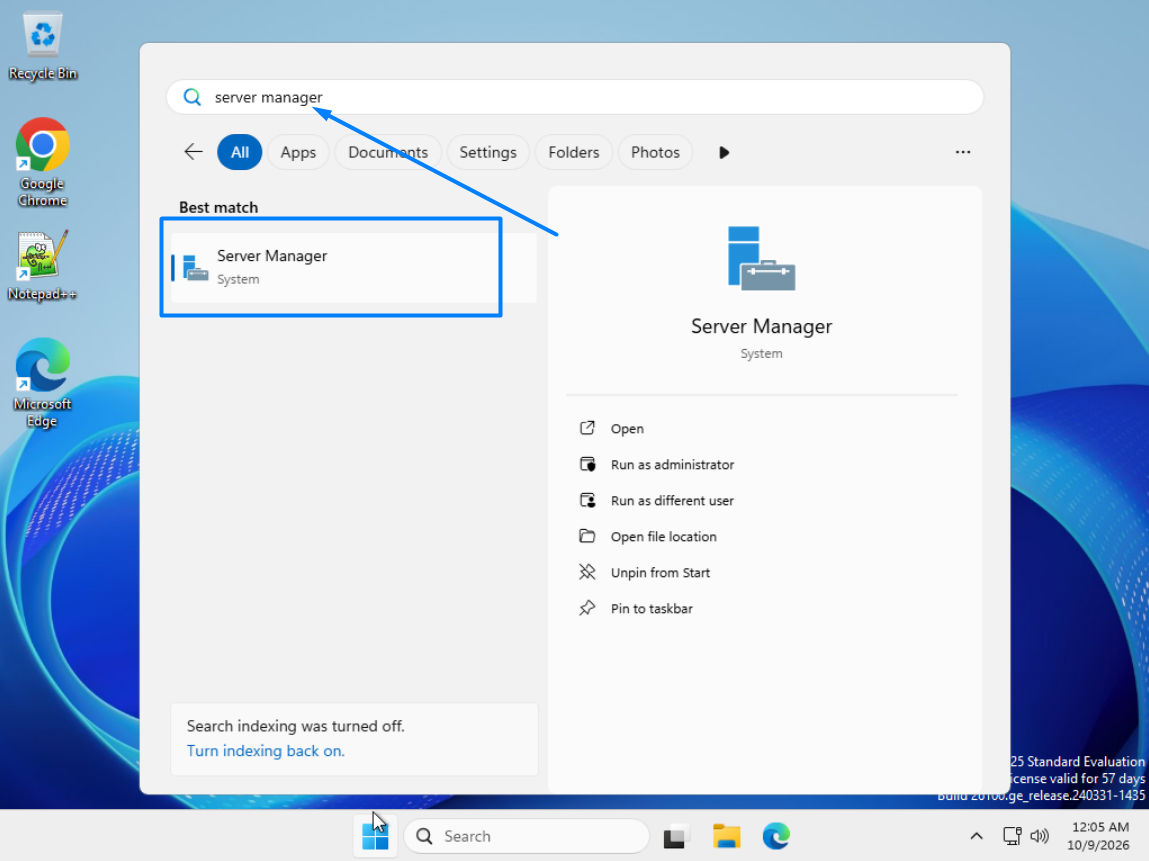This screenshot has width=1149, height=861.
Task: Switch to the Documents filter
Action: coord(388,152)
